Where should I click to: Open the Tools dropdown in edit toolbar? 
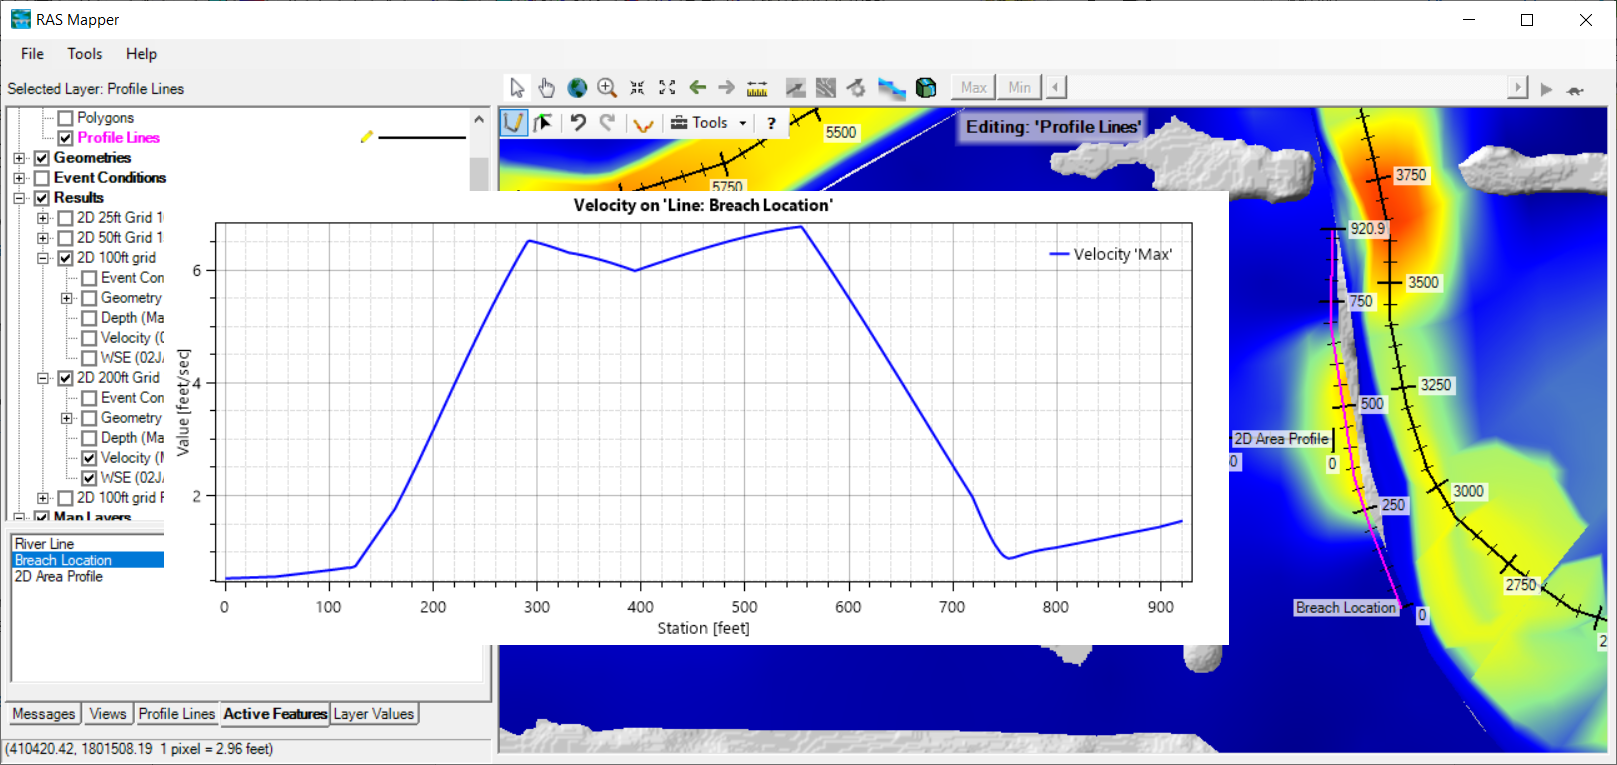coord(709,123)
